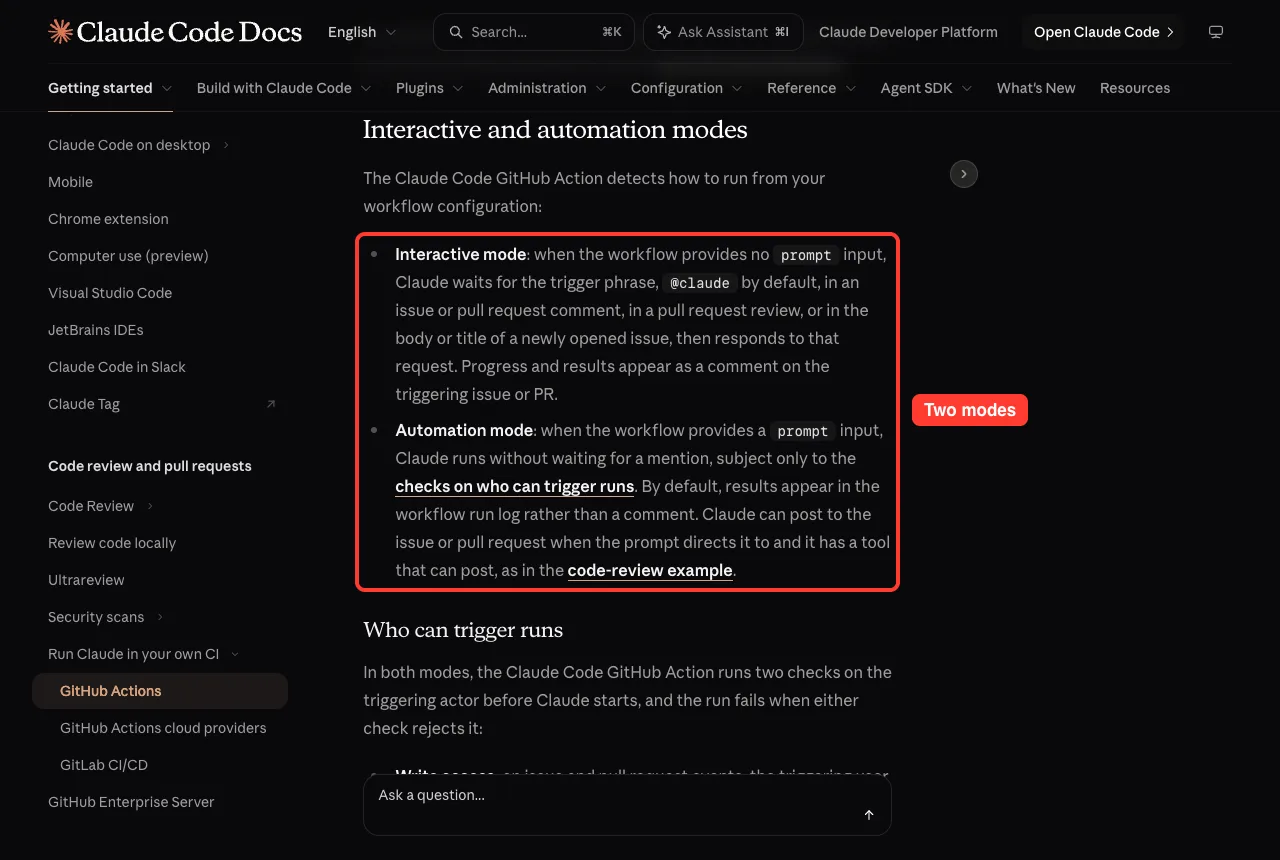Click the Open Claude Code button
Image resolution: width=1280 pixels, height=860 pixels.
1104,32
